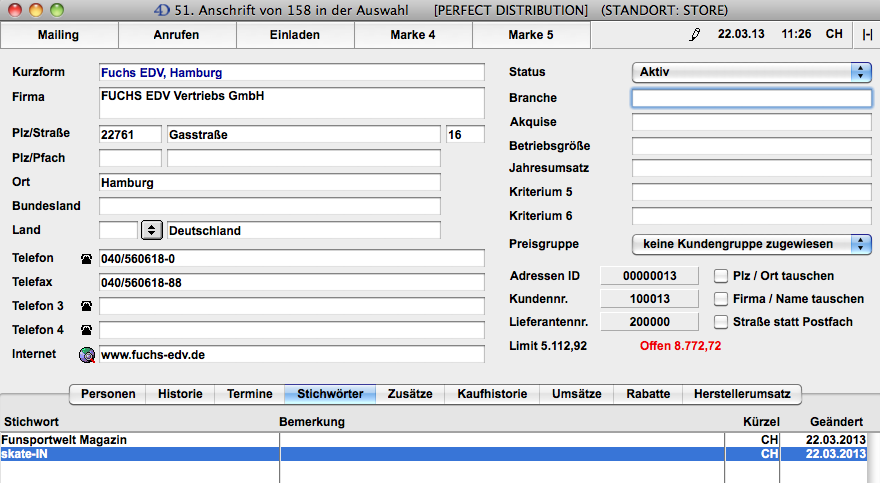Click the phone icon next to Telefon
This screenshot has width=880, height=483.
pyautogui.click(x=86, y=258)
